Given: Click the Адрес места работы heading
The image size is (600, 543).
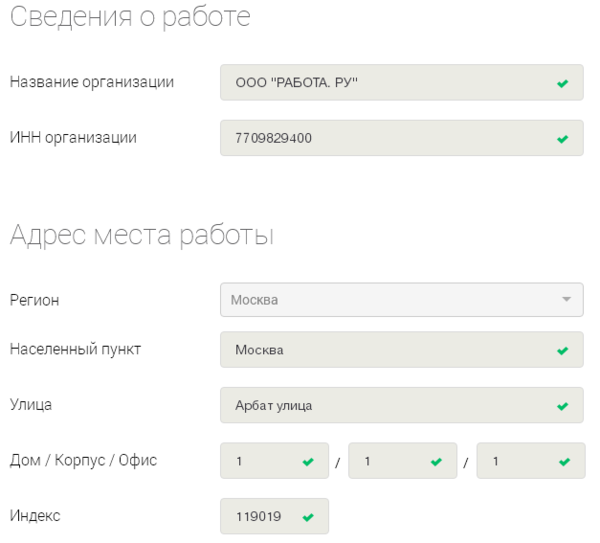Looking at the screenshot, I should (x=142, y=235).
